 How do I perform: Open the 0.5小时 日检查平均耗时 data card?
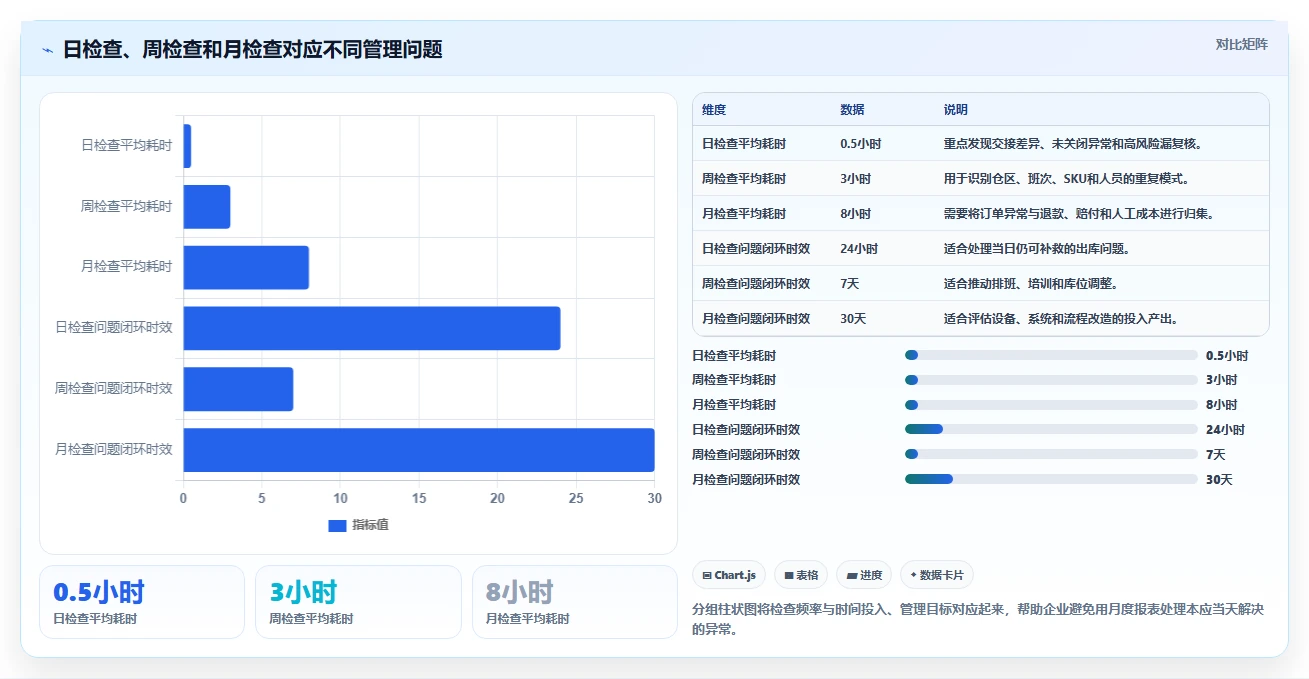(x=142, y=602)
